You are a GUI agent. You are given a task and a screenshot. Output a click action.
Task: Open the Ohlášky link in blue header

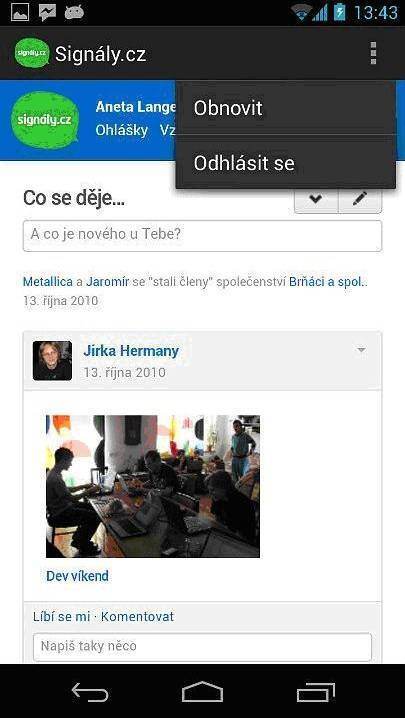pyautogui.click(x=121, y=131)
